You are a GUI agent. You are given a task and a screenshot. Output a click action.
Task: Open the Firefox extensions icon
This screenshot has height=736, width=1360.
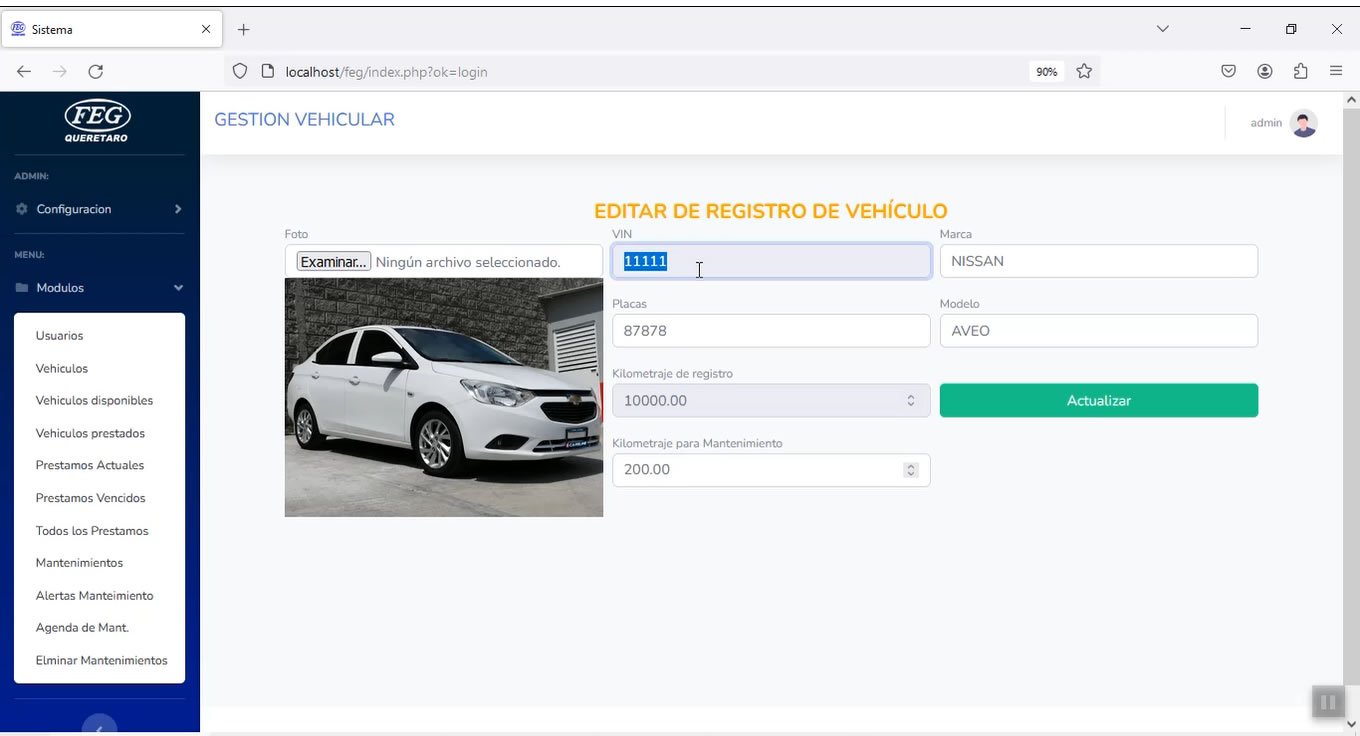[x=1300, y=71]
